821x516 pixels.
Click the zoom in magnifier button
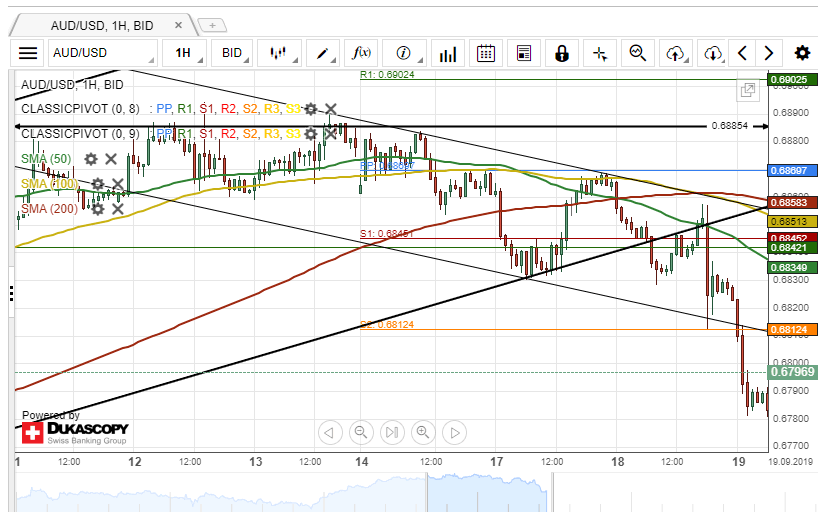point(423,432)
